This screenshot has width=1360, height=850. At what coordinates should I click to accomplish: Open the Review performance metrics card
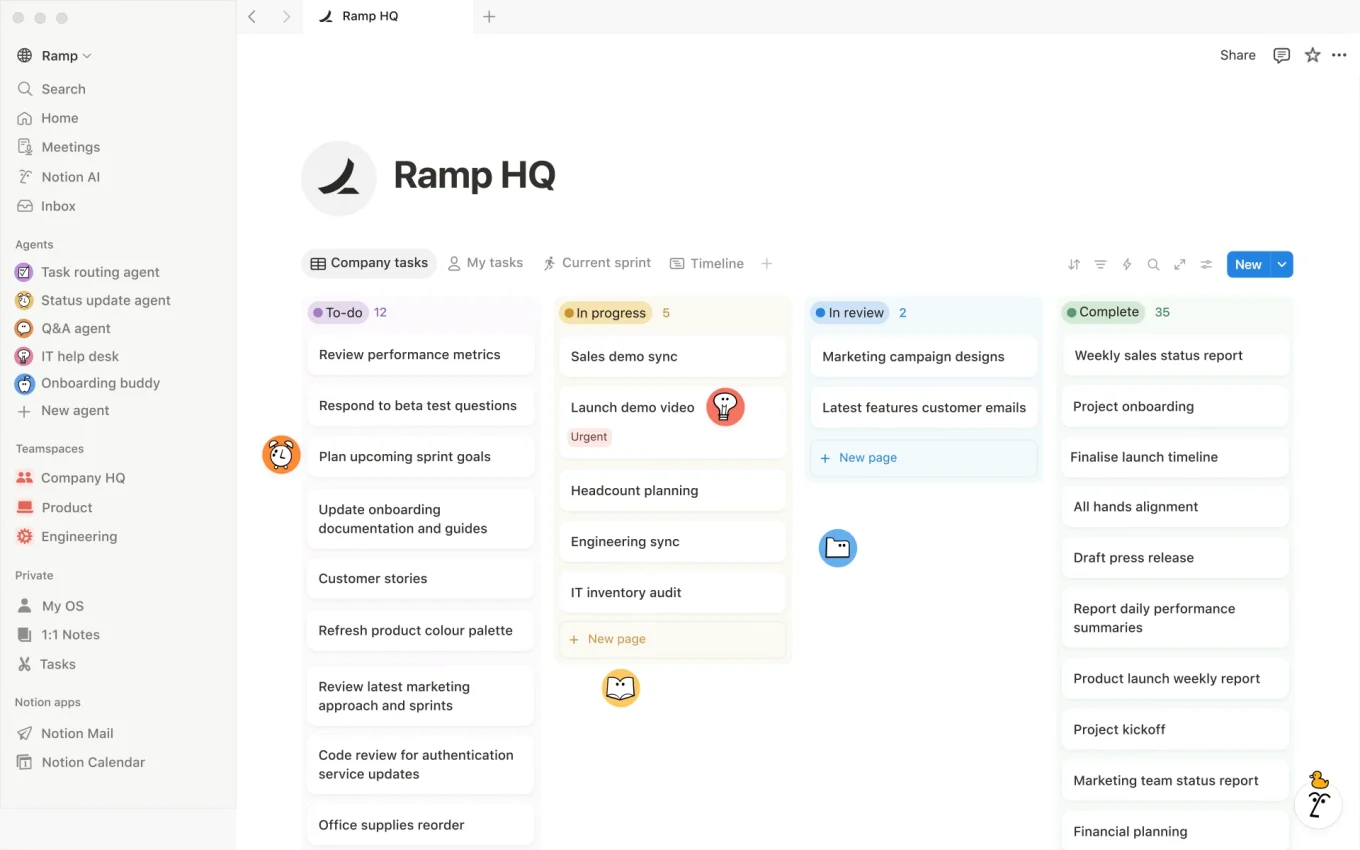[420, 355]
